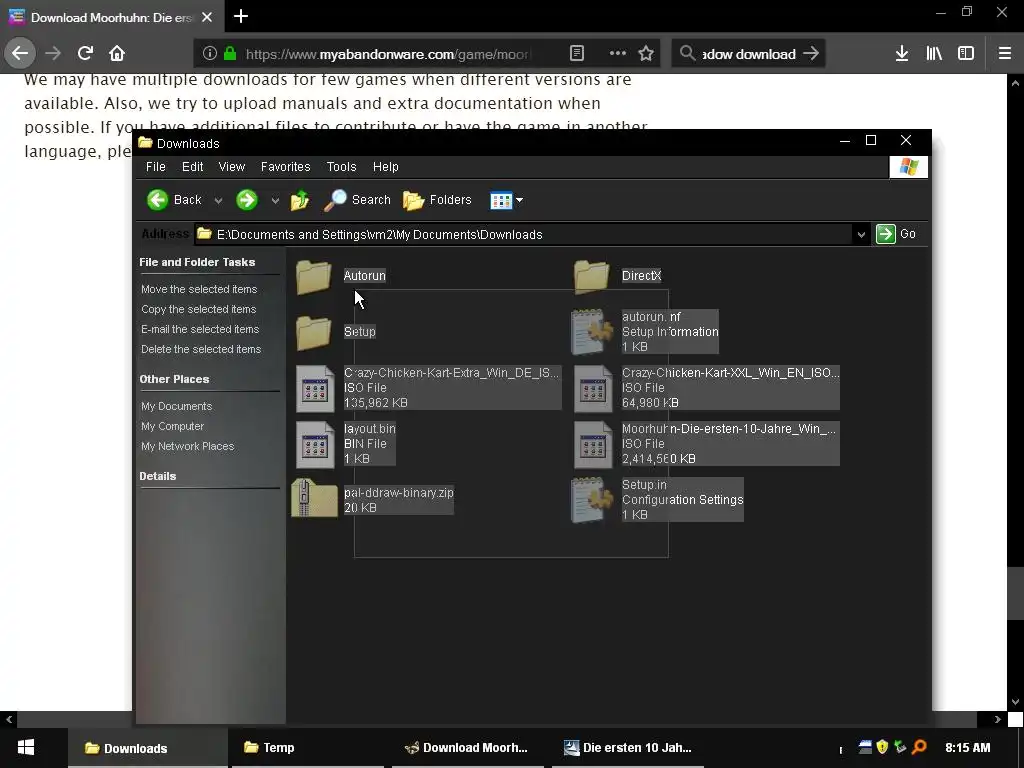Open the File menu

click(155, 167)
